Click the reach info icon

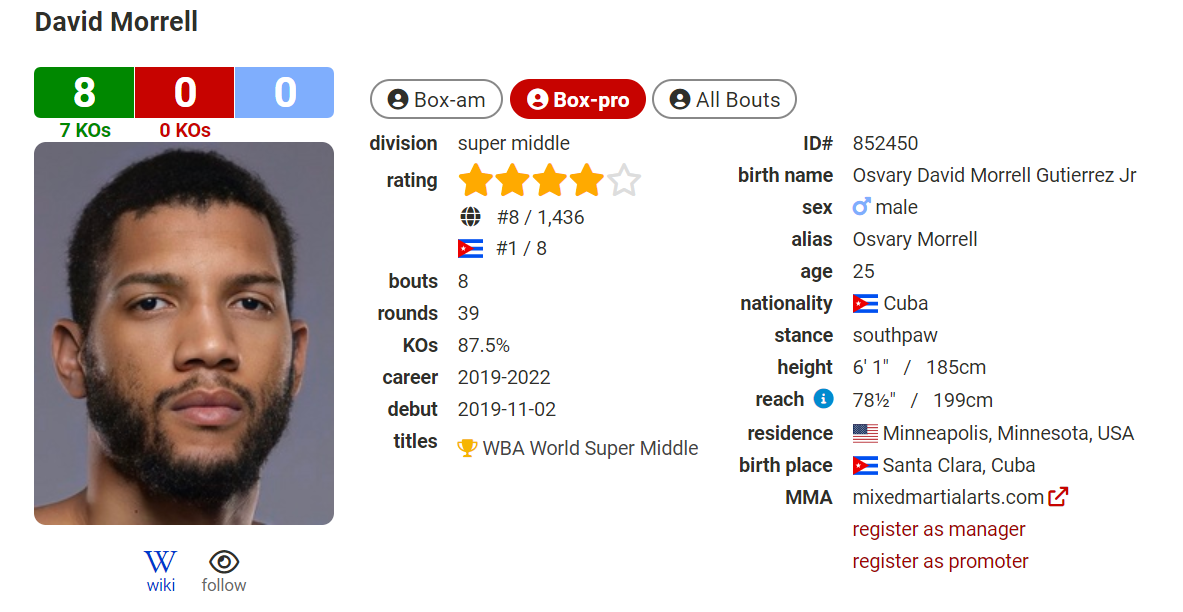pos(823,398)
